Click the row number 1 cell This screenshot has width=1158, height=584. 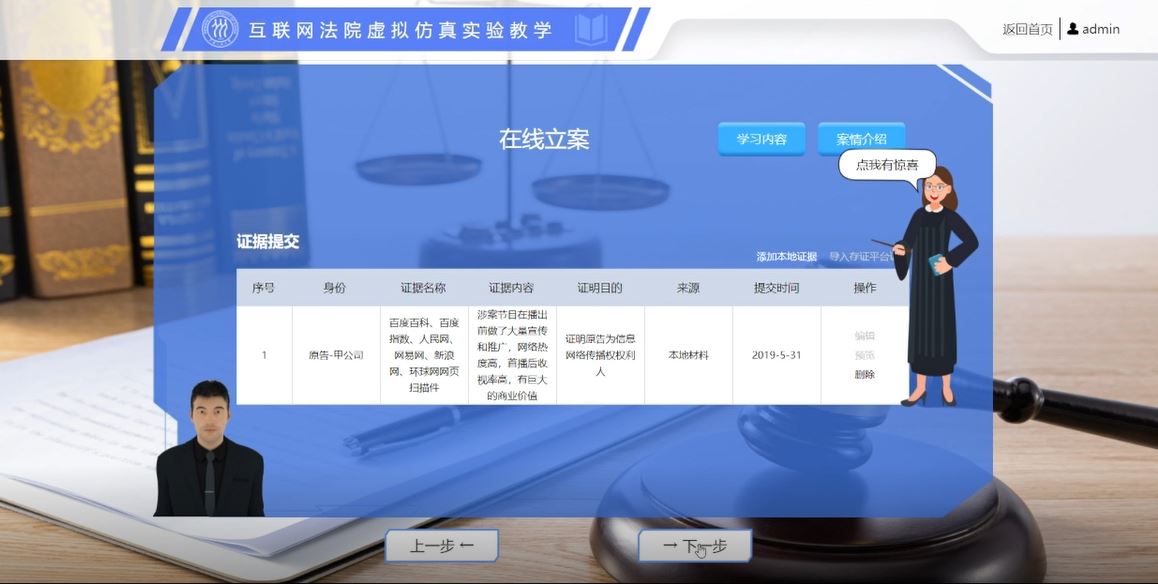point(264,355)
